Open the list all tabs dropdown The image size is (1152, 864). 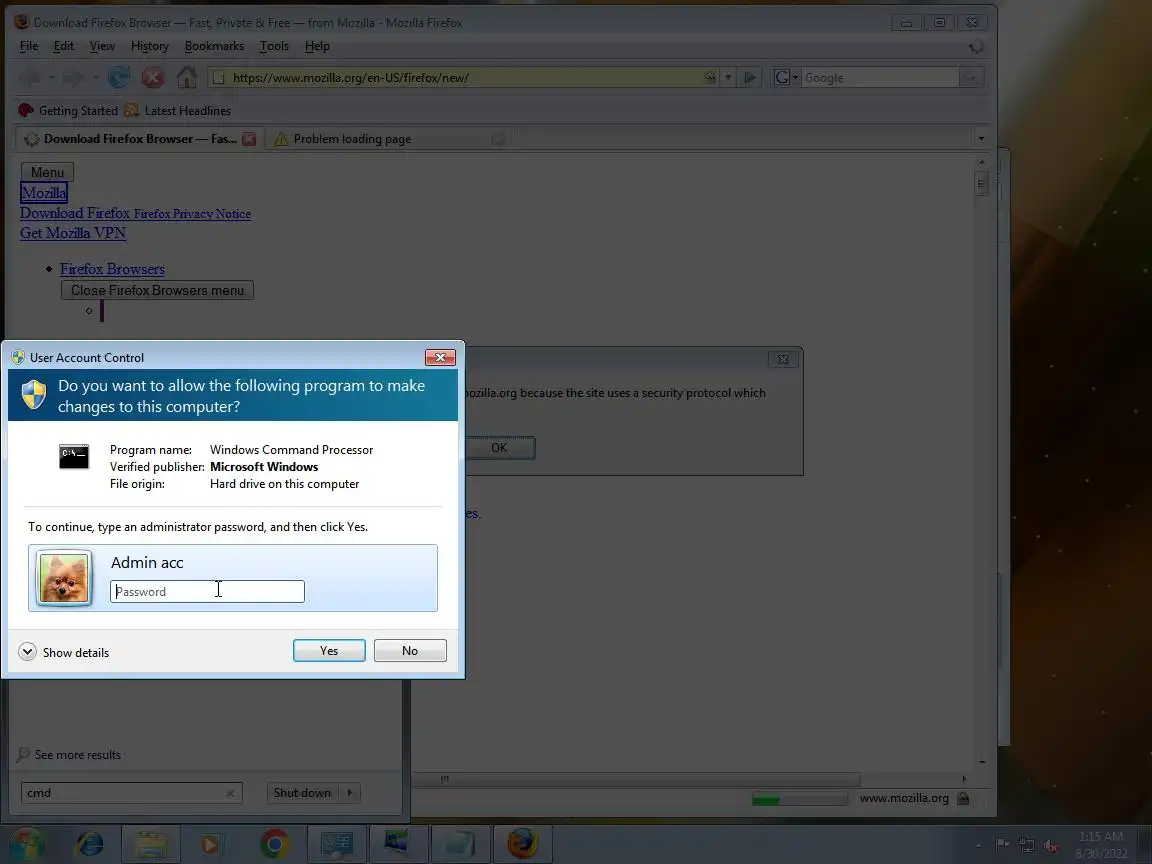click(981, 138)
